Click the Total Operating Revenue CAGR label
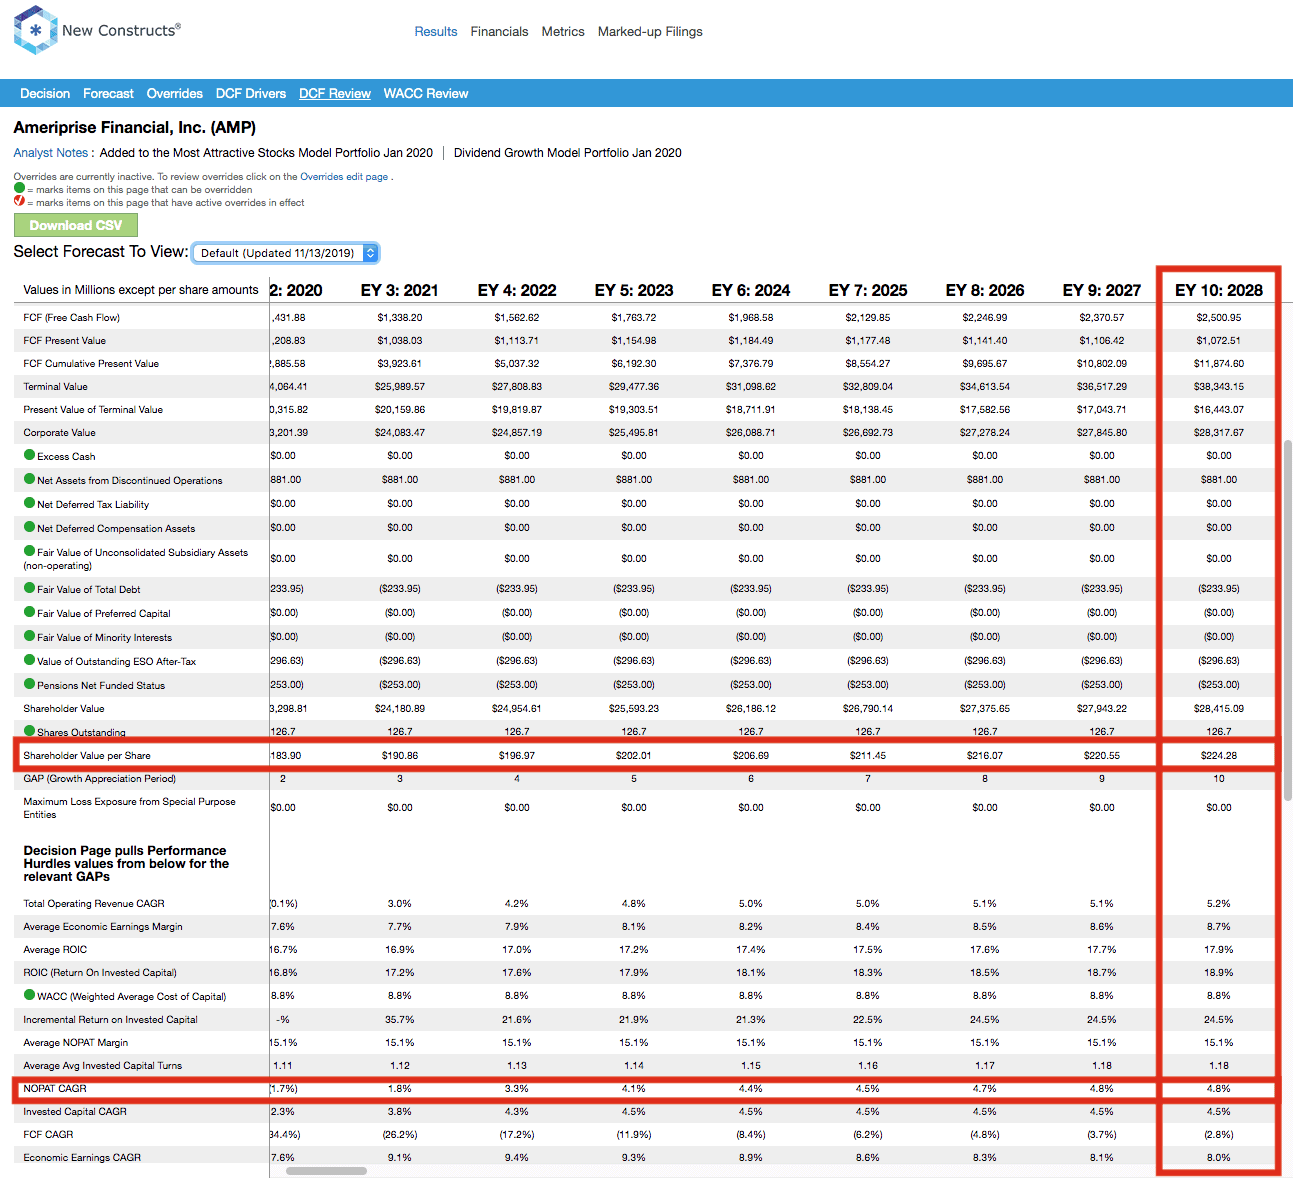This screenshot has height=1182, width=1293. tap(94, 903)
